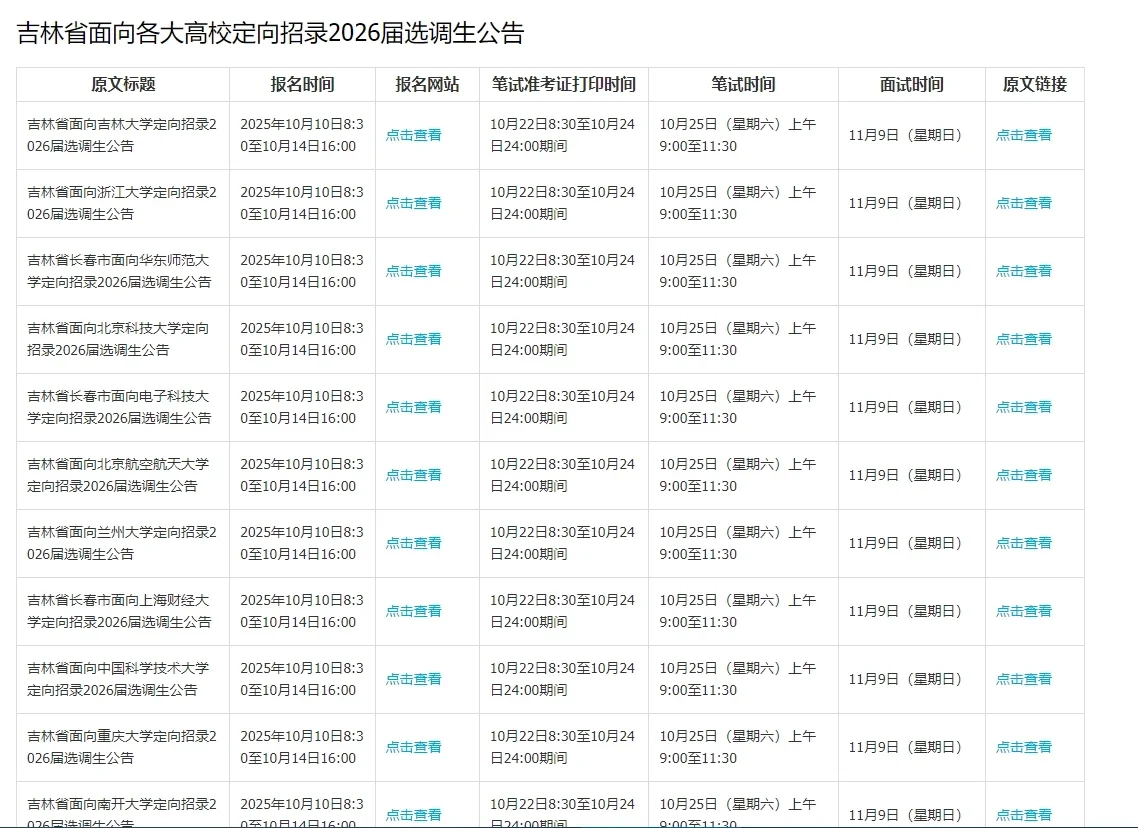Click 笔试准考证打印时间 cell in 吉林大学 row
Viewport: 1138px width, 828px height.
[562, 135]
